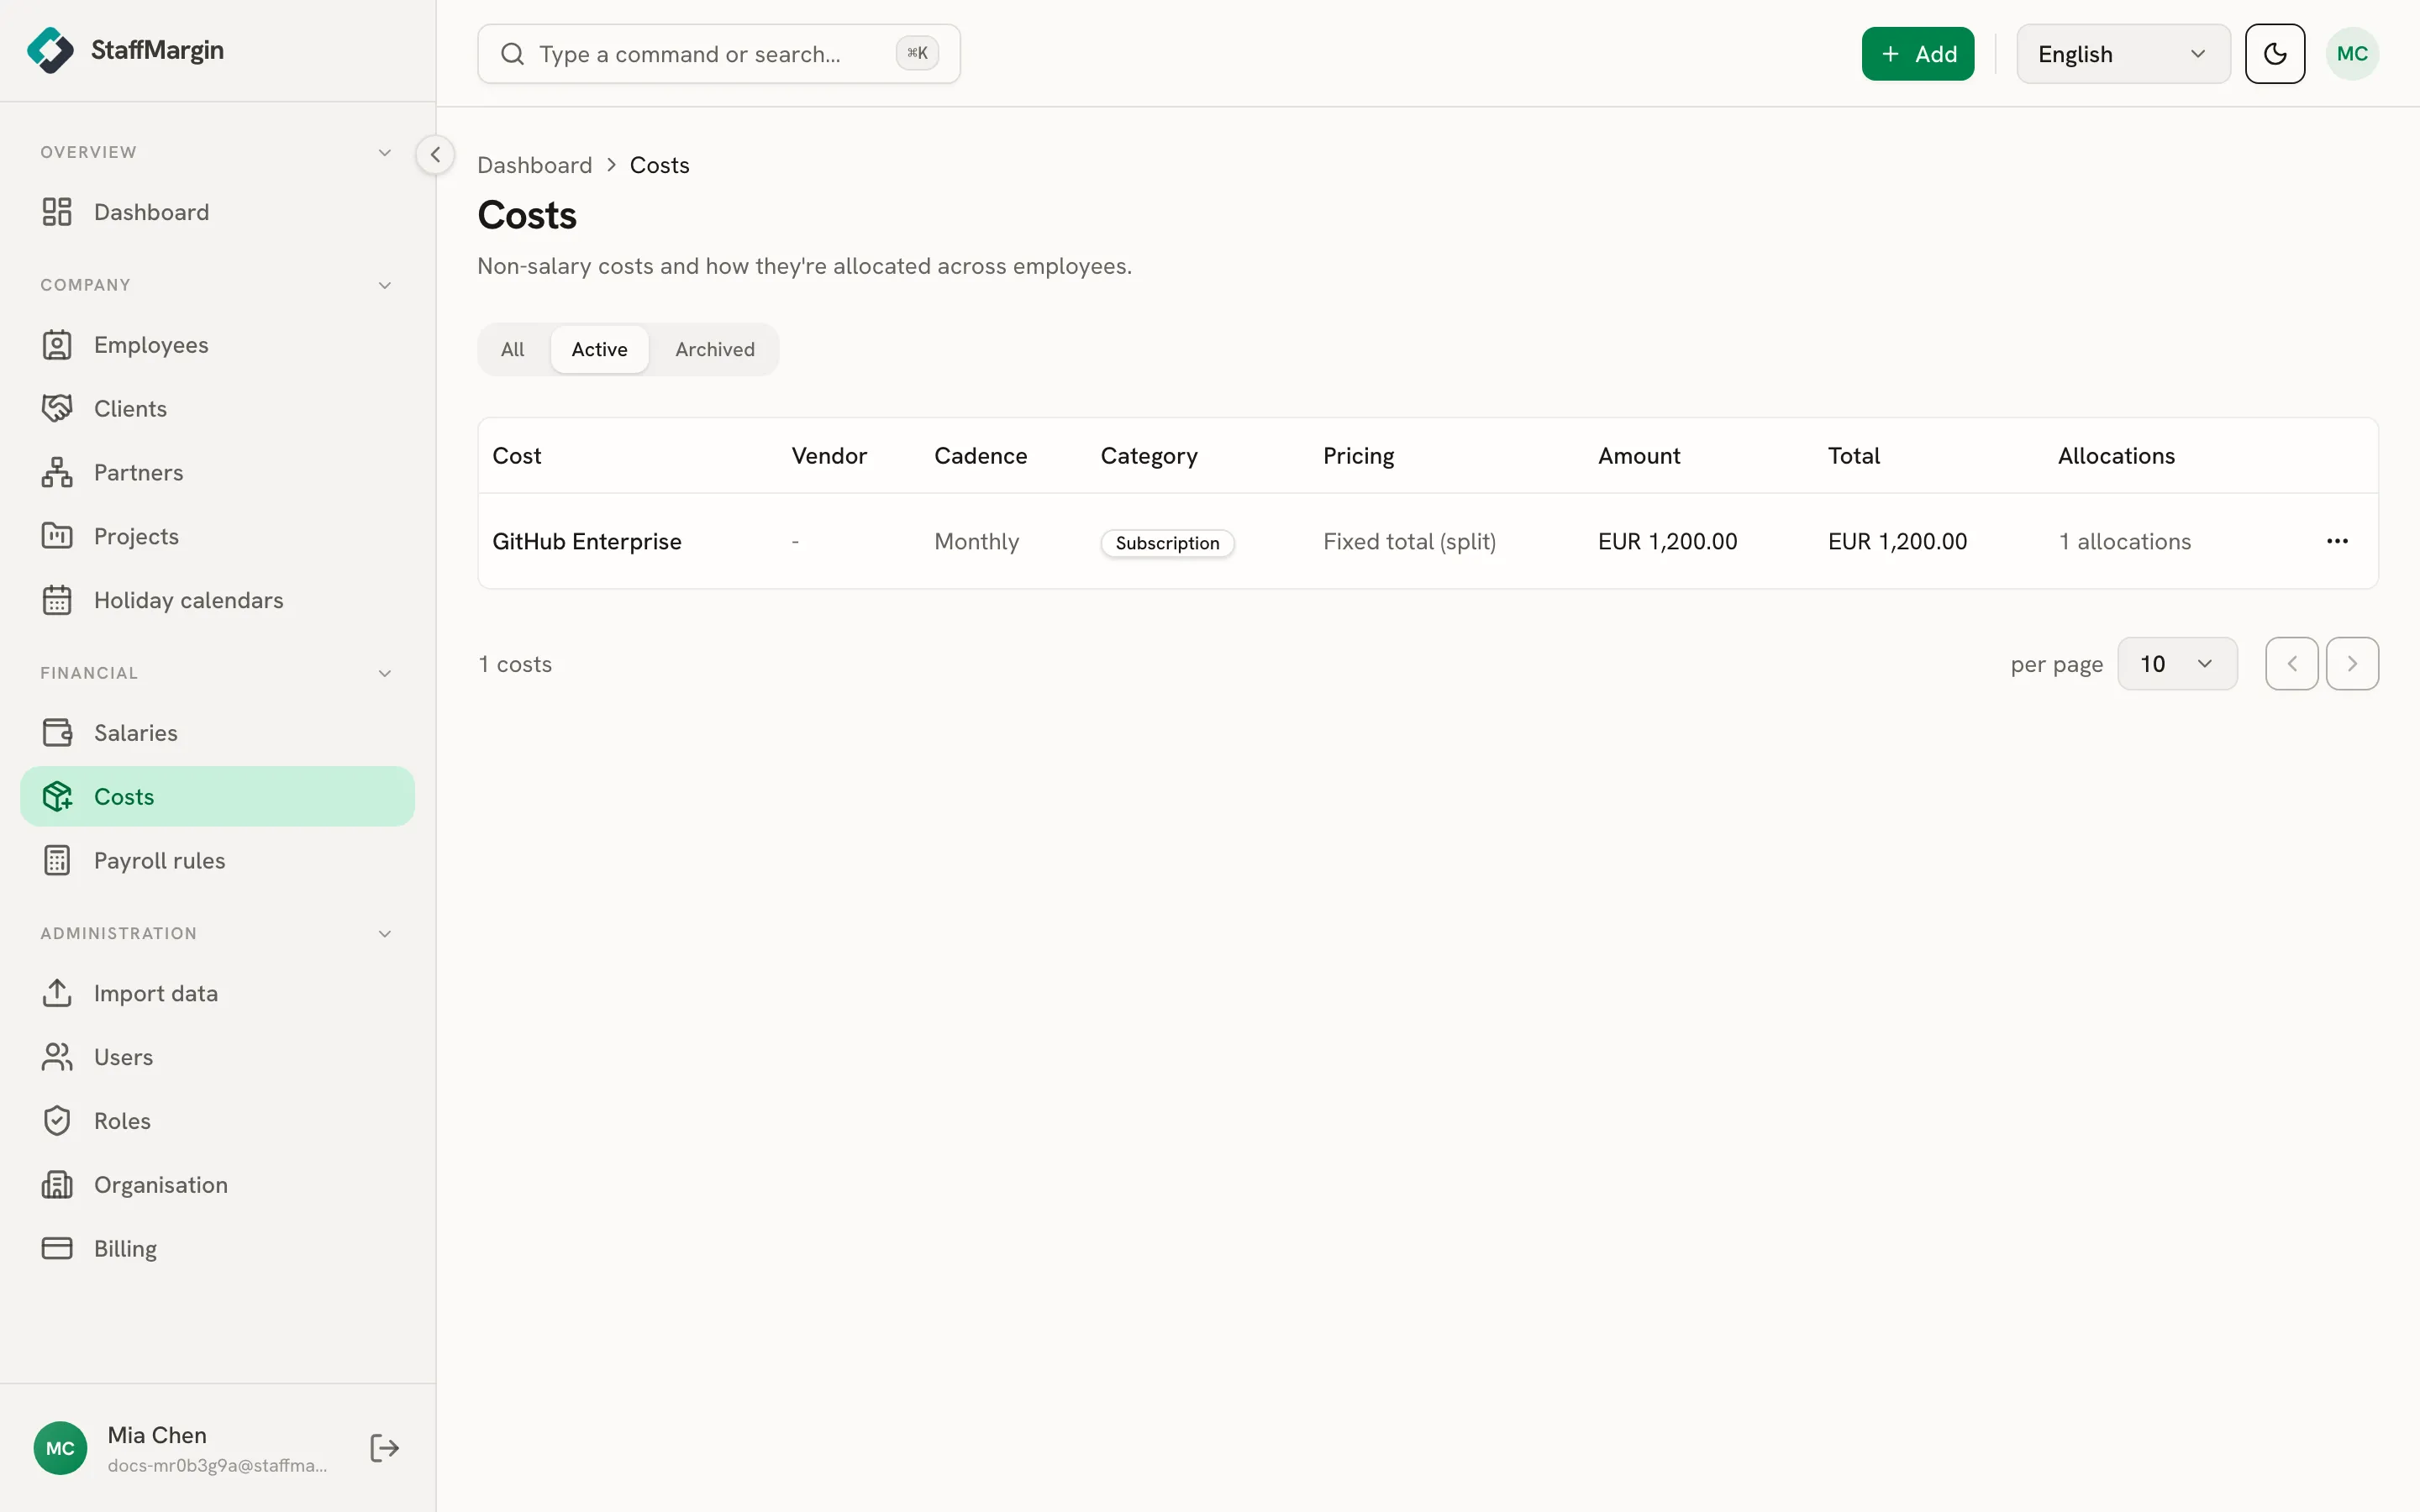Collapse the Administration section
Image resolution: width=2420 pixels, height=1512 pixels.
[384, 933]
